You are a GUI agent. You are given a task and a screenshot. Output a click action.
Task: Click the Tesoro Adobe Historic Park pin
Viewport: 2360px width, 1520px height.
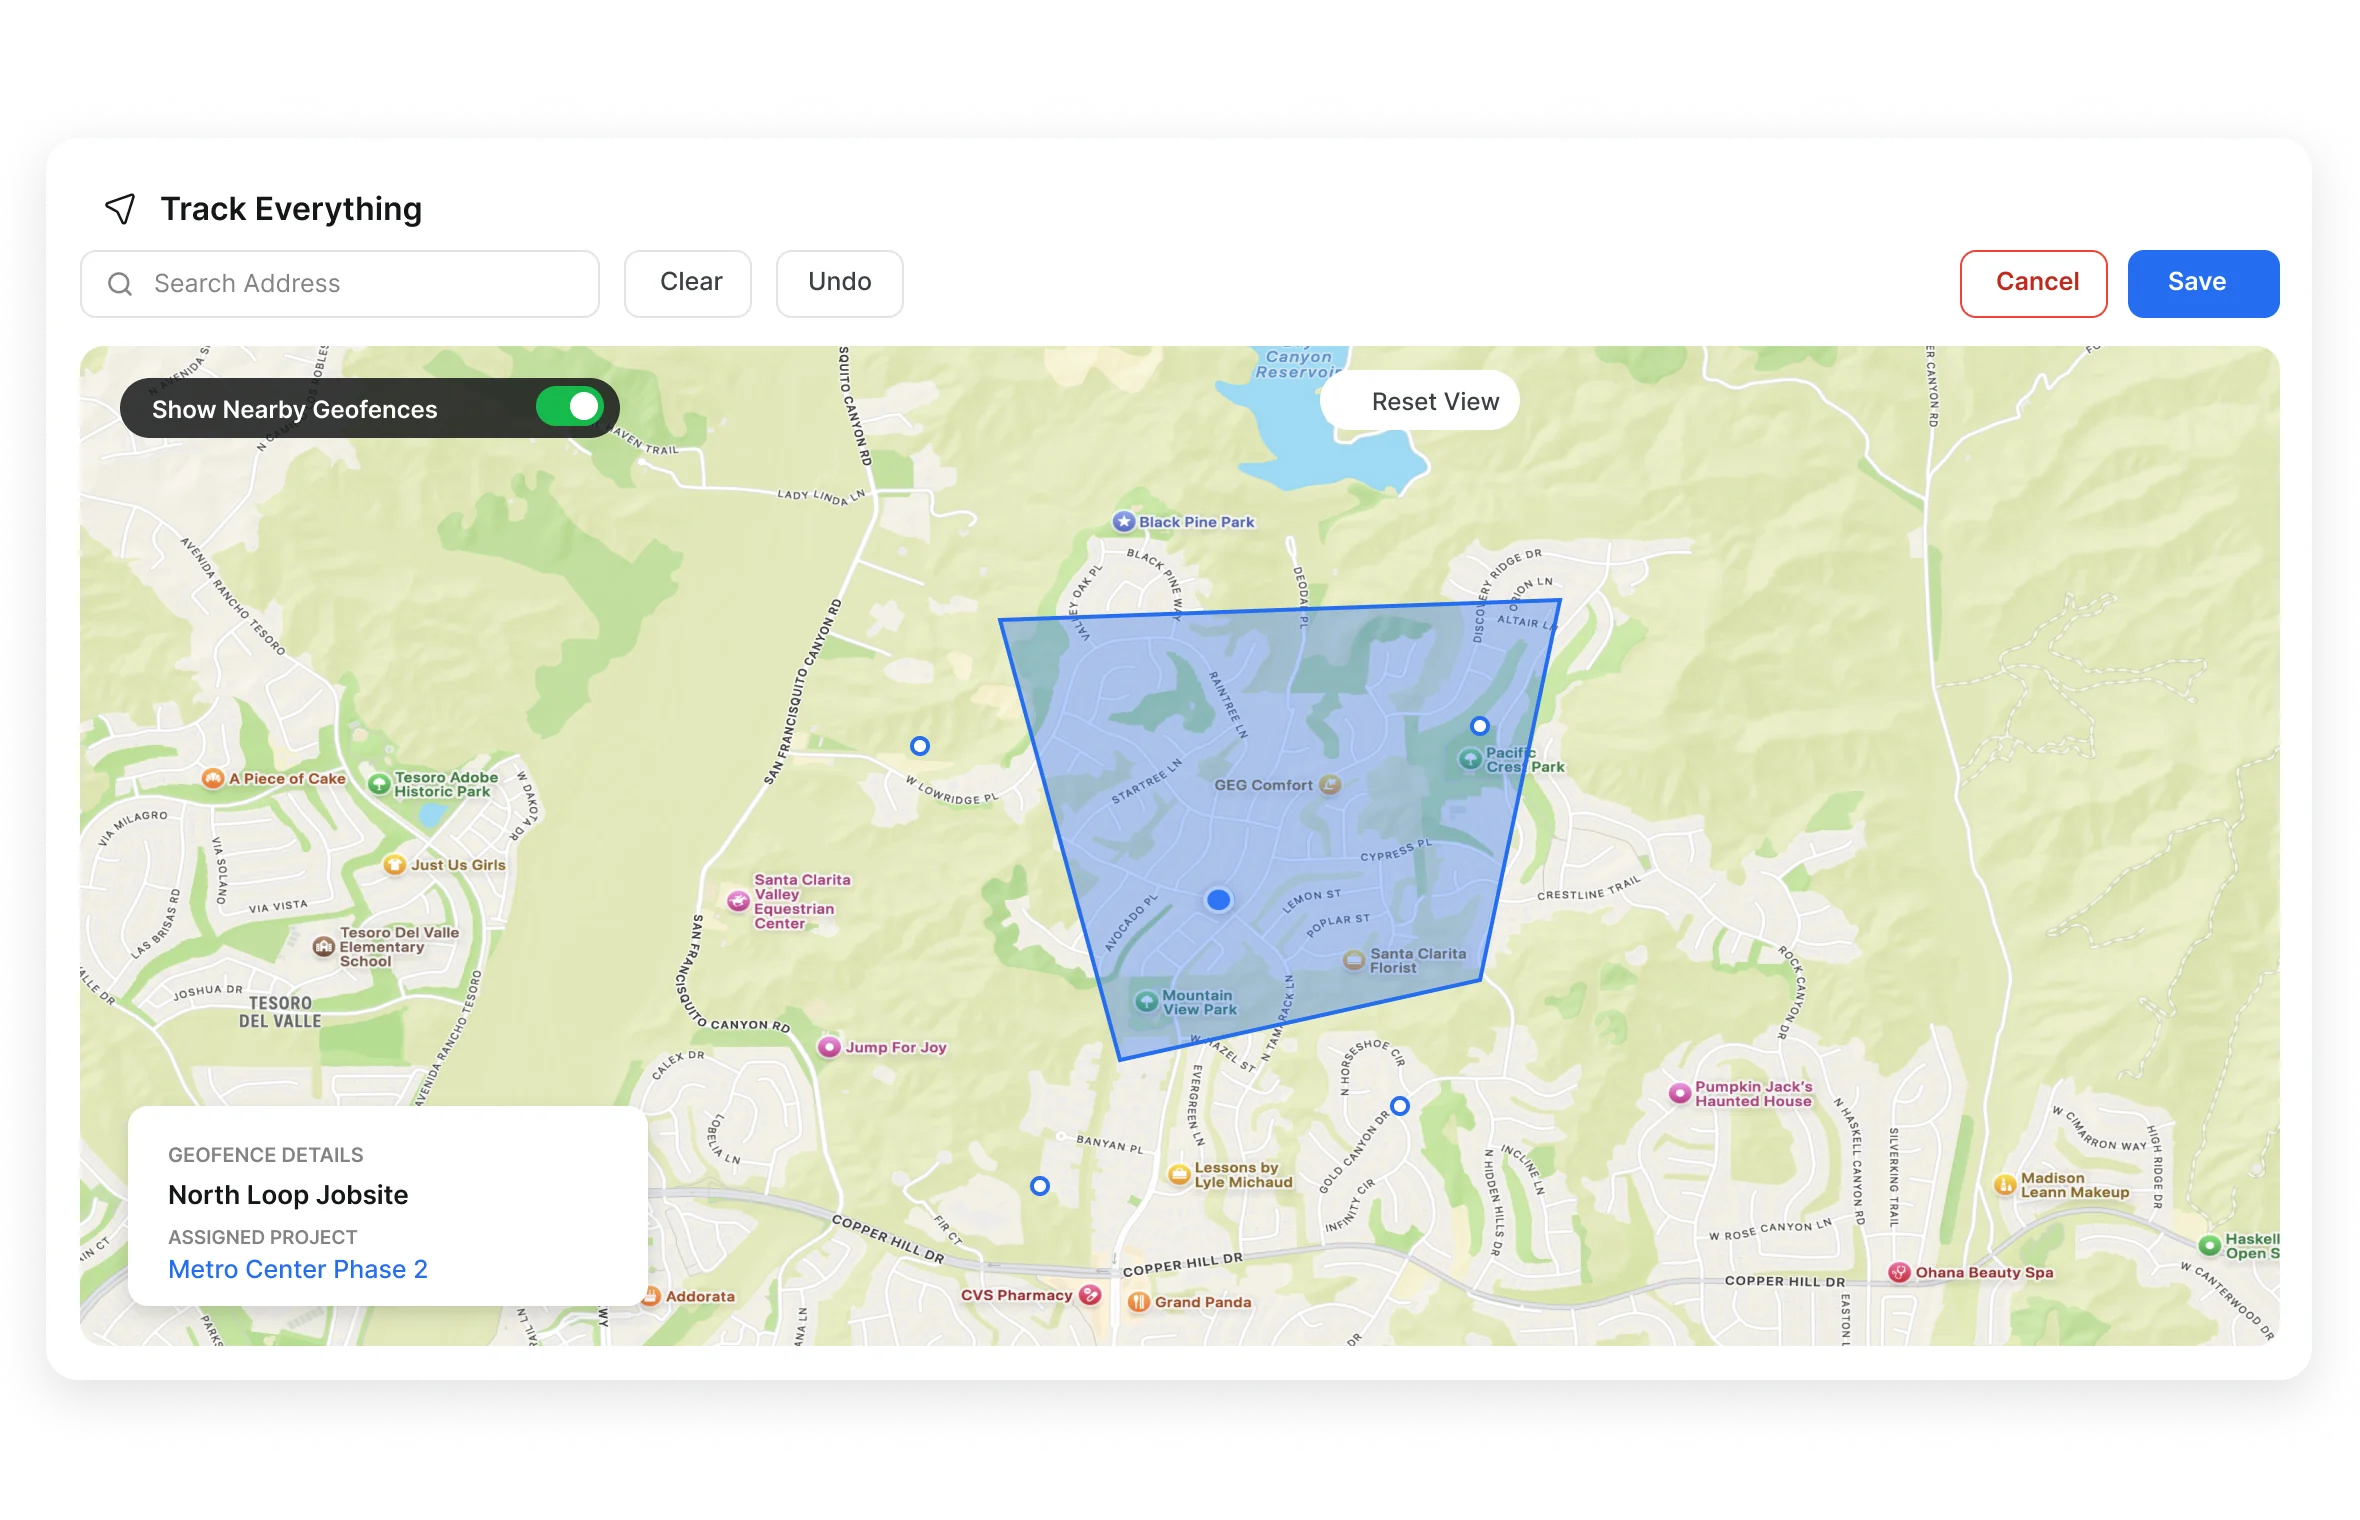click(x=379, y=784)
